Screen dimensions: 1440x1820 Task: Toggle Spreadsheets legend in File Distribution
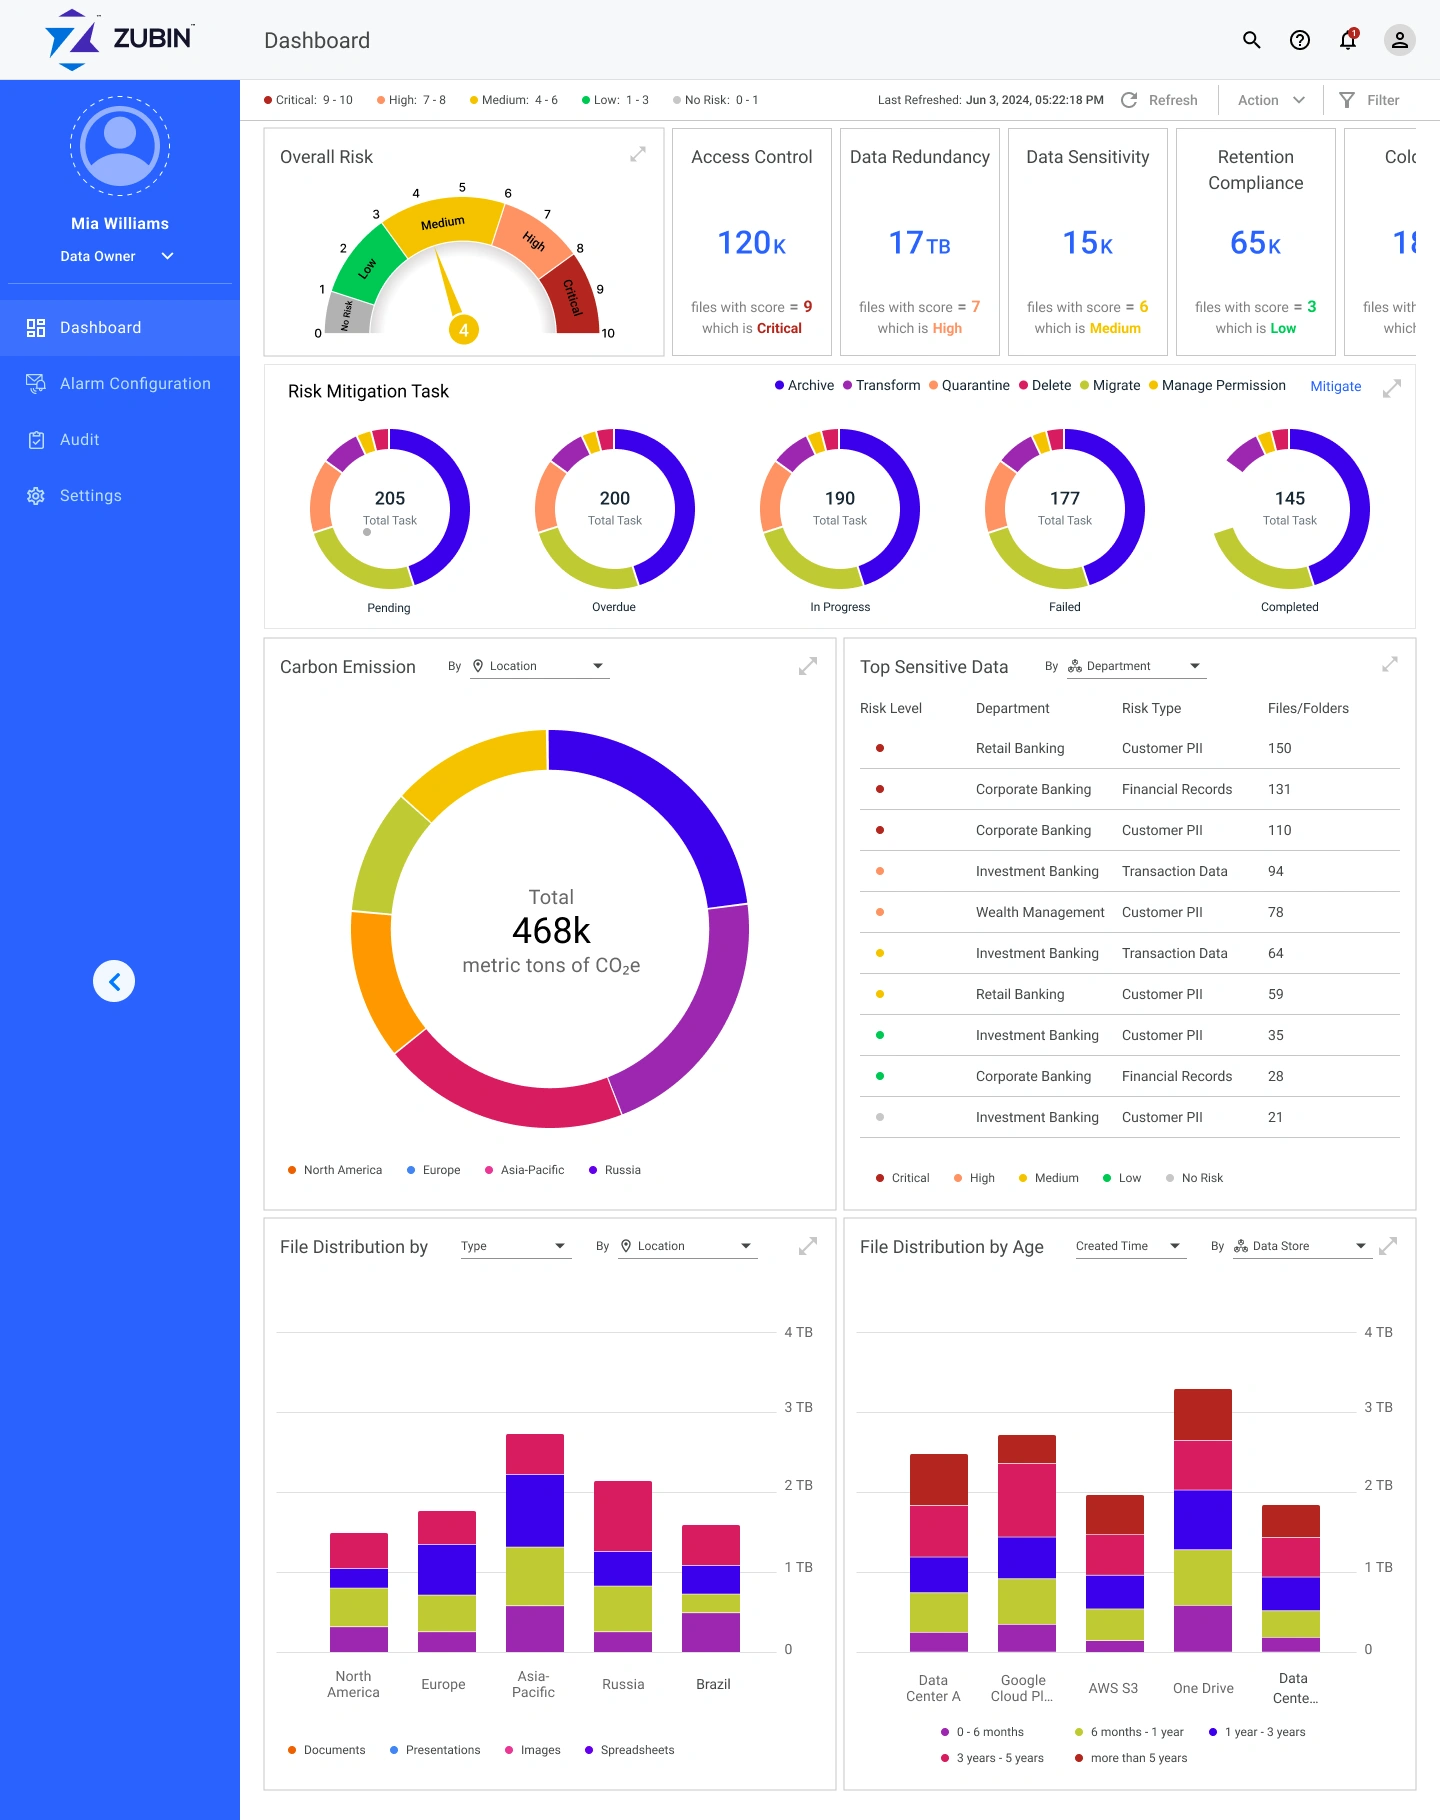click(x=629, y=1750)
